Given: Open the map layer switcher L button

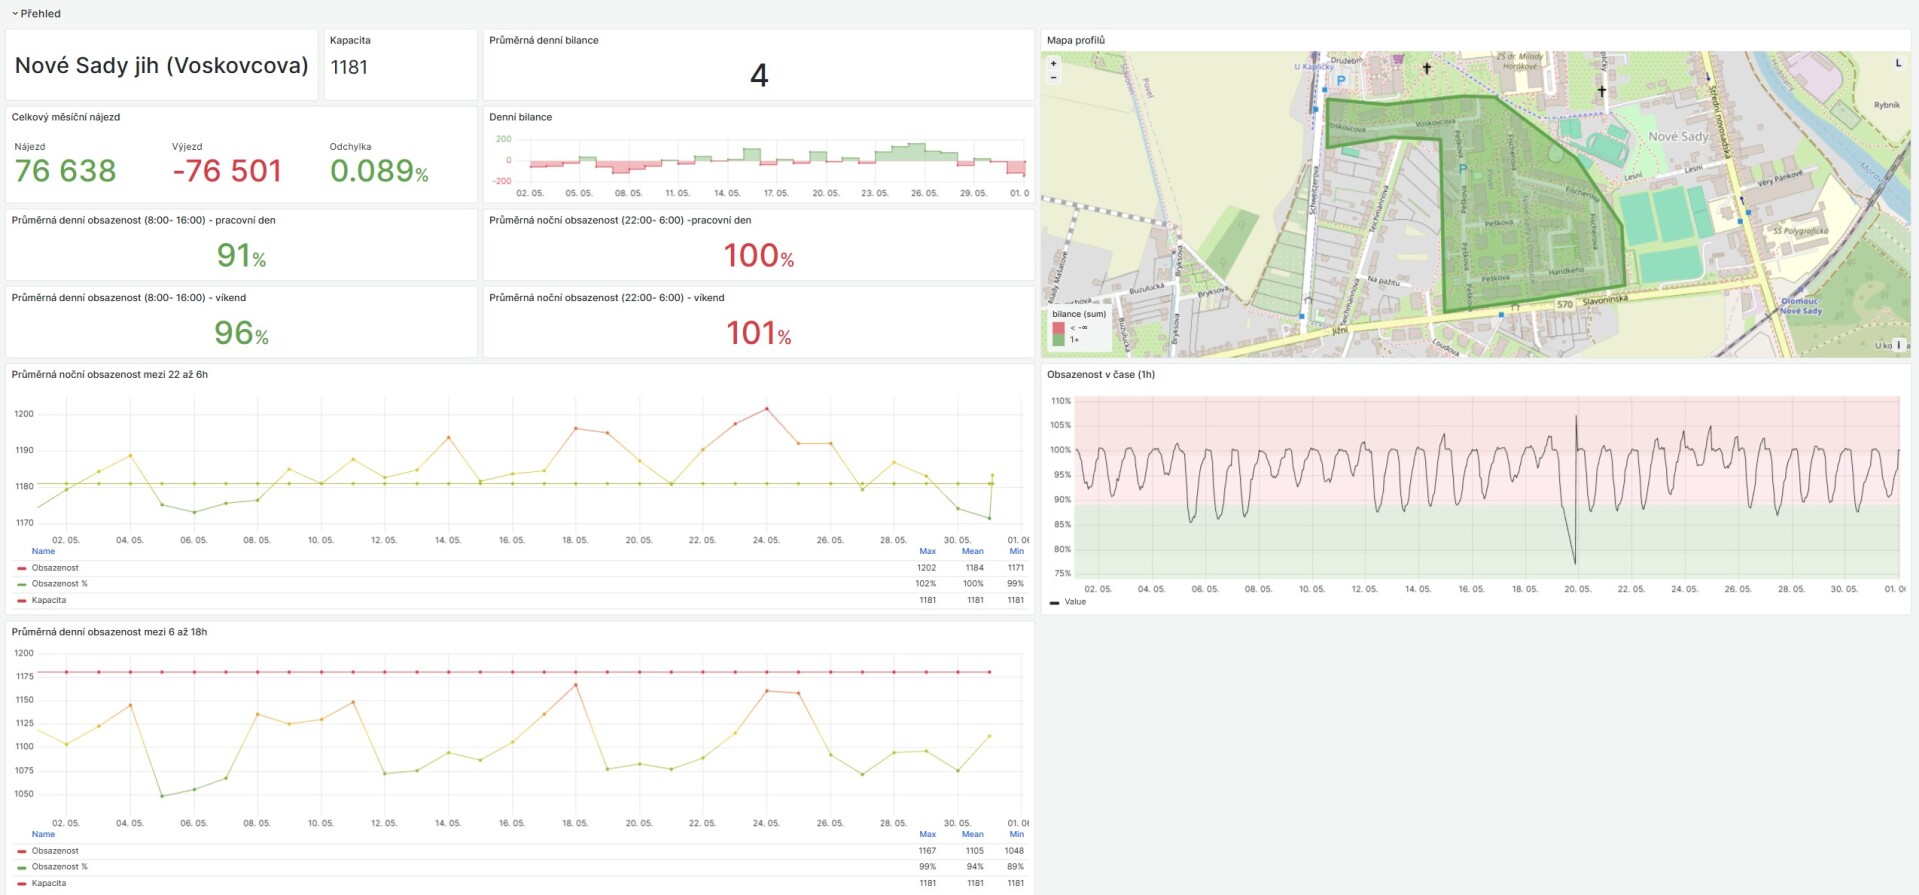Looking at the screenshot, I should pyautogui.click(x=1898, y=63).
